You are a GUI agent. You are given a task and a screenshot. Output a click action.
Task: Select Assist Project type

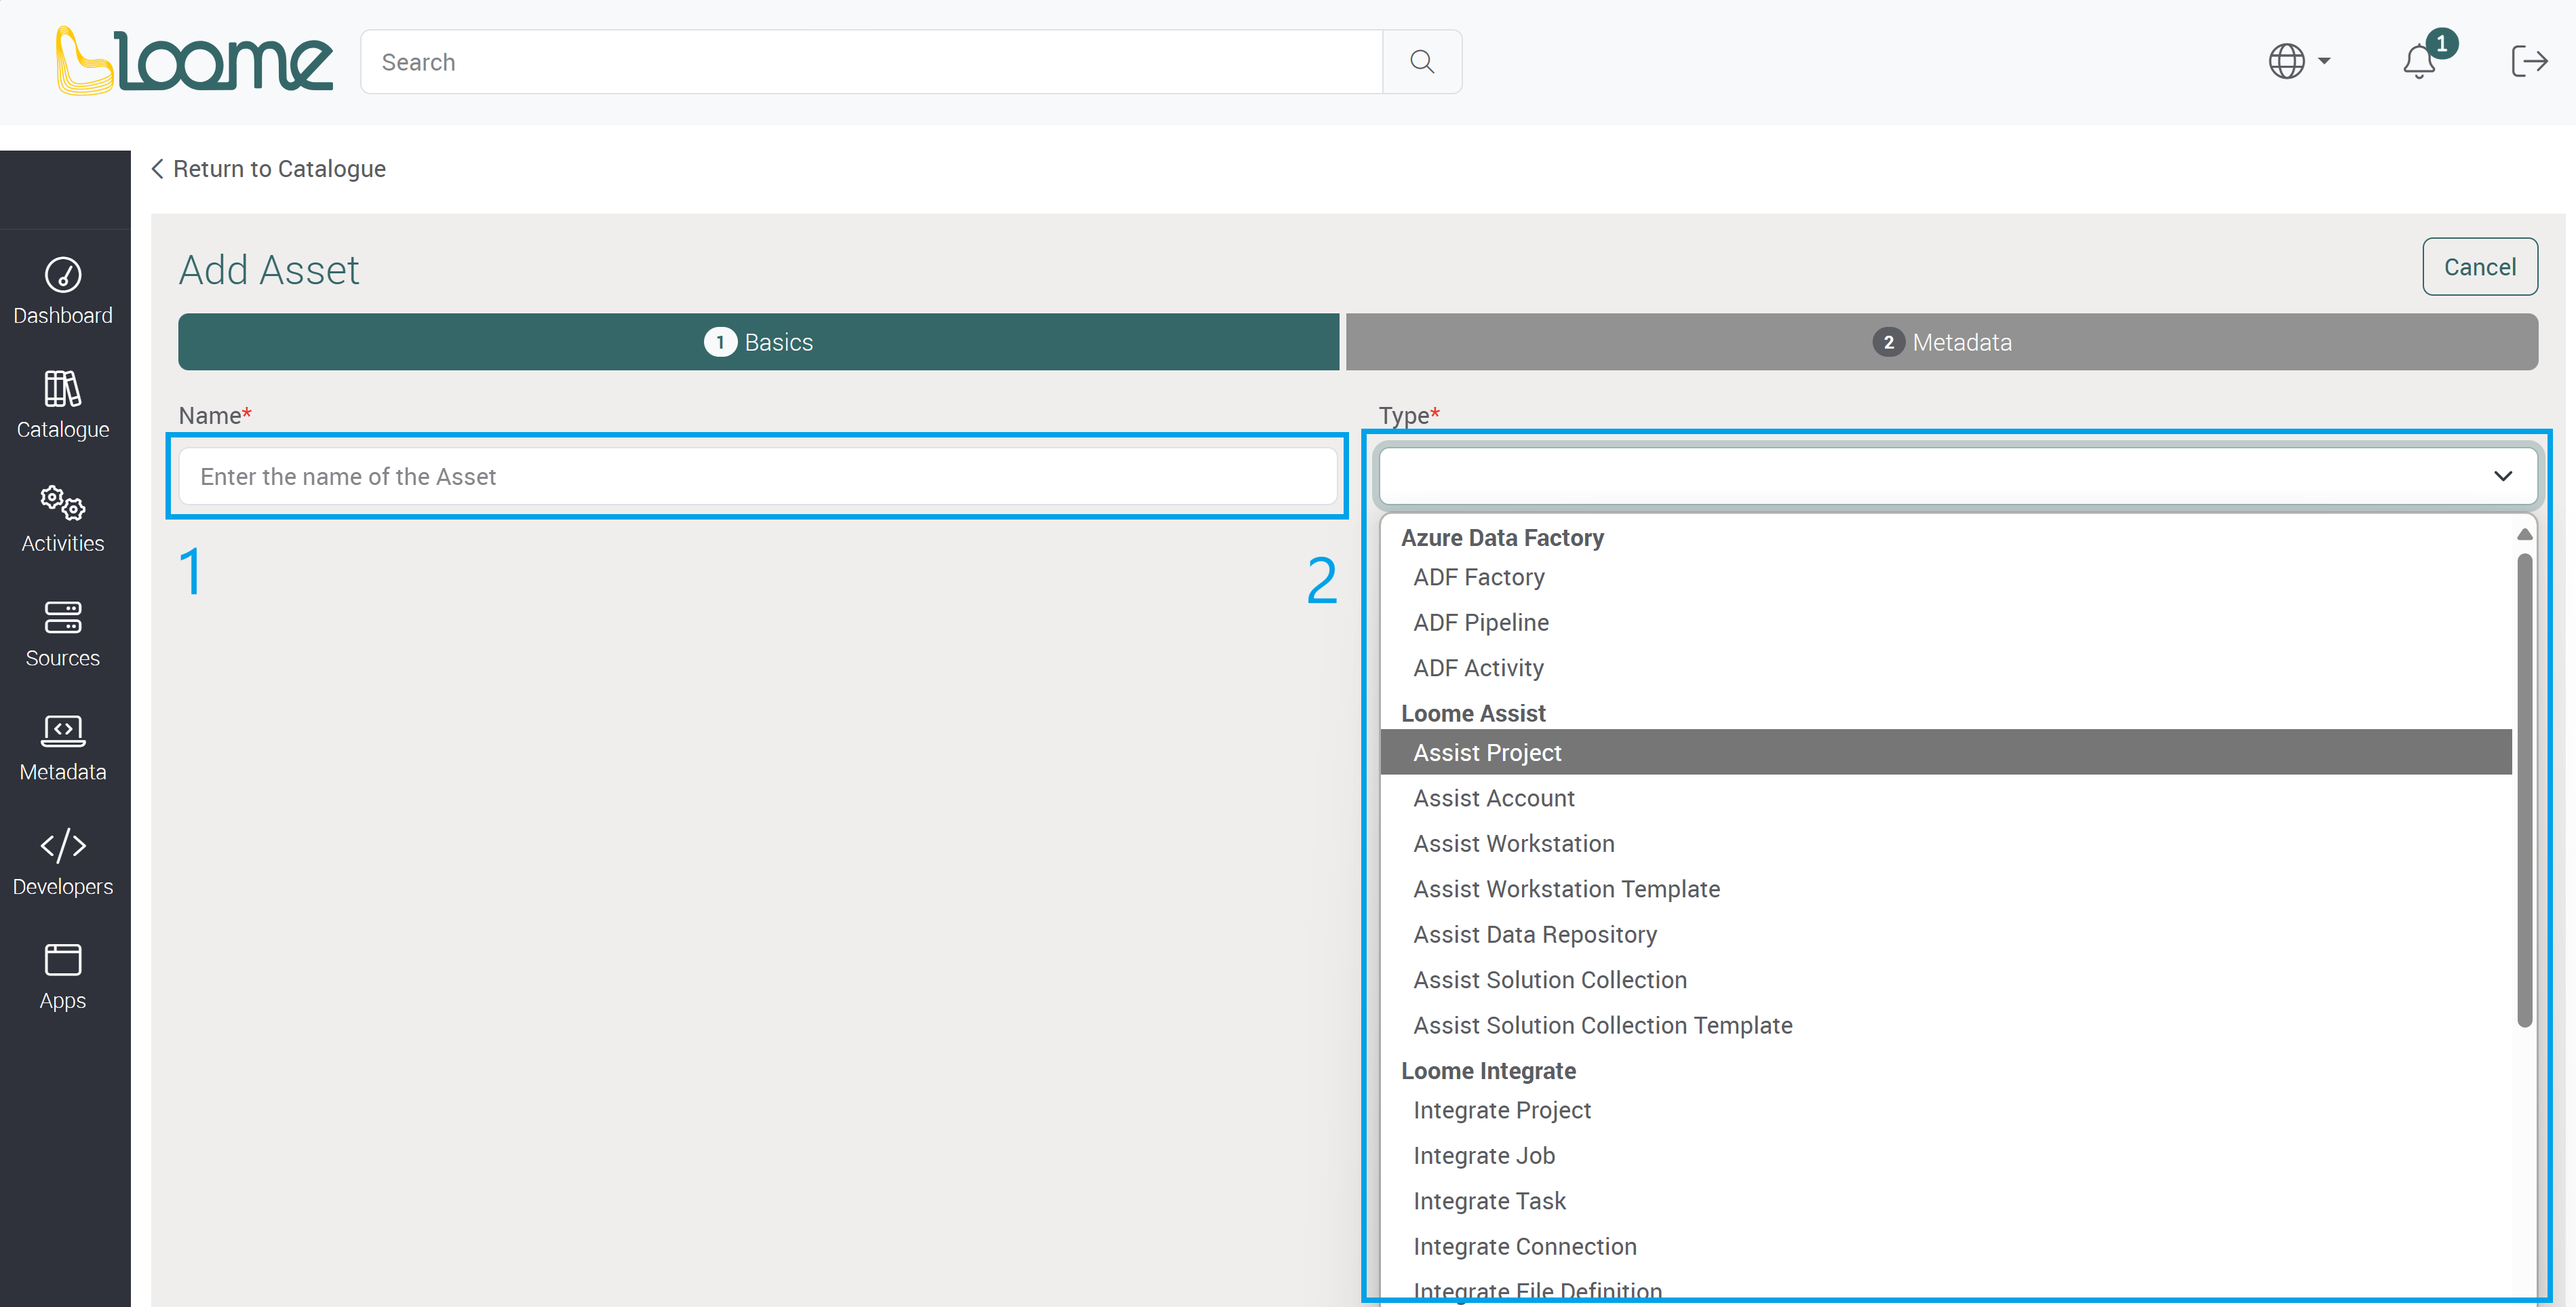point(1946,752)
